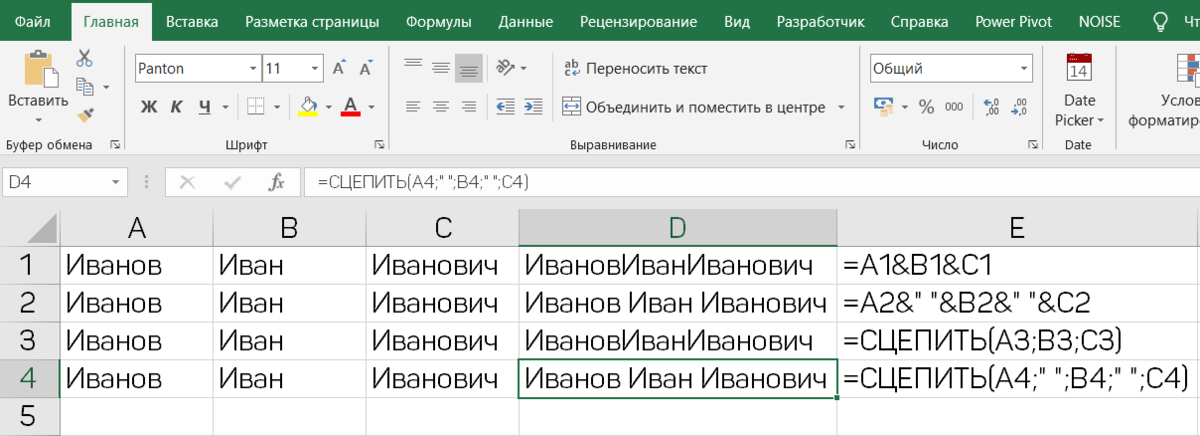1200x436 pixels.
Task: Open the fill color dropdown arrow
Action: [x=329, y=106]
